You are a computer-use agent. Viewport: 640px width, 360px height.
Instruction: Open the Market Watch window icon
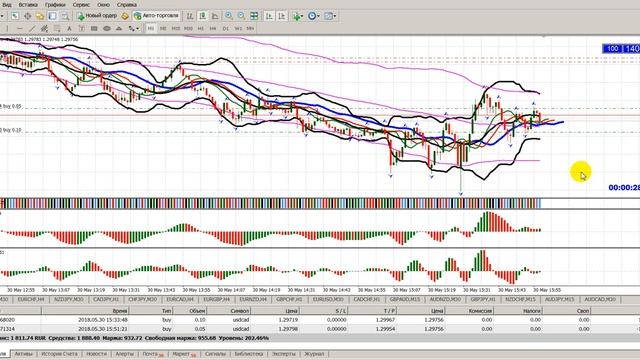click(x=15, y=16)
